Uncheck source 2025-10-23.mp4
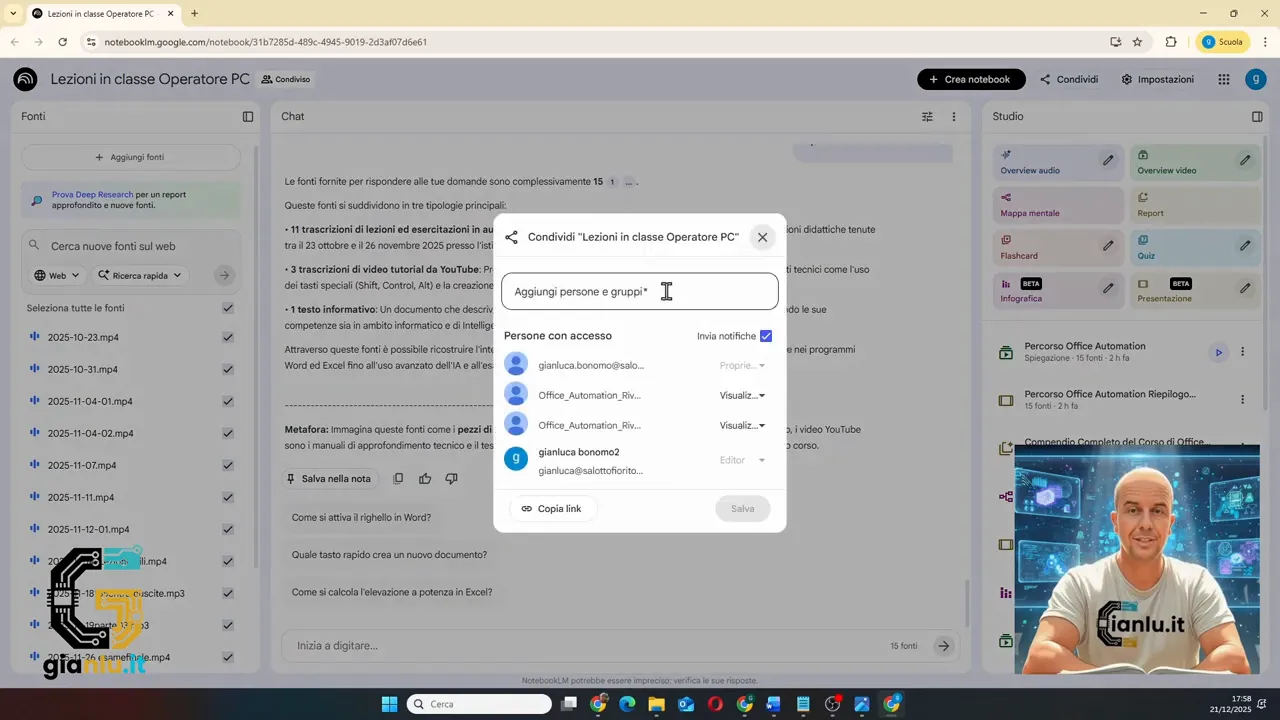Image resolution: width=1280 pixels, height=720 pixels. click(x=228, y=337)
